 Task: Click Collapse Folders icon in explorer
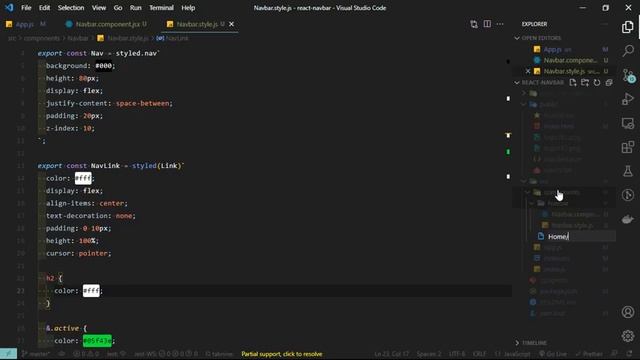609,82
